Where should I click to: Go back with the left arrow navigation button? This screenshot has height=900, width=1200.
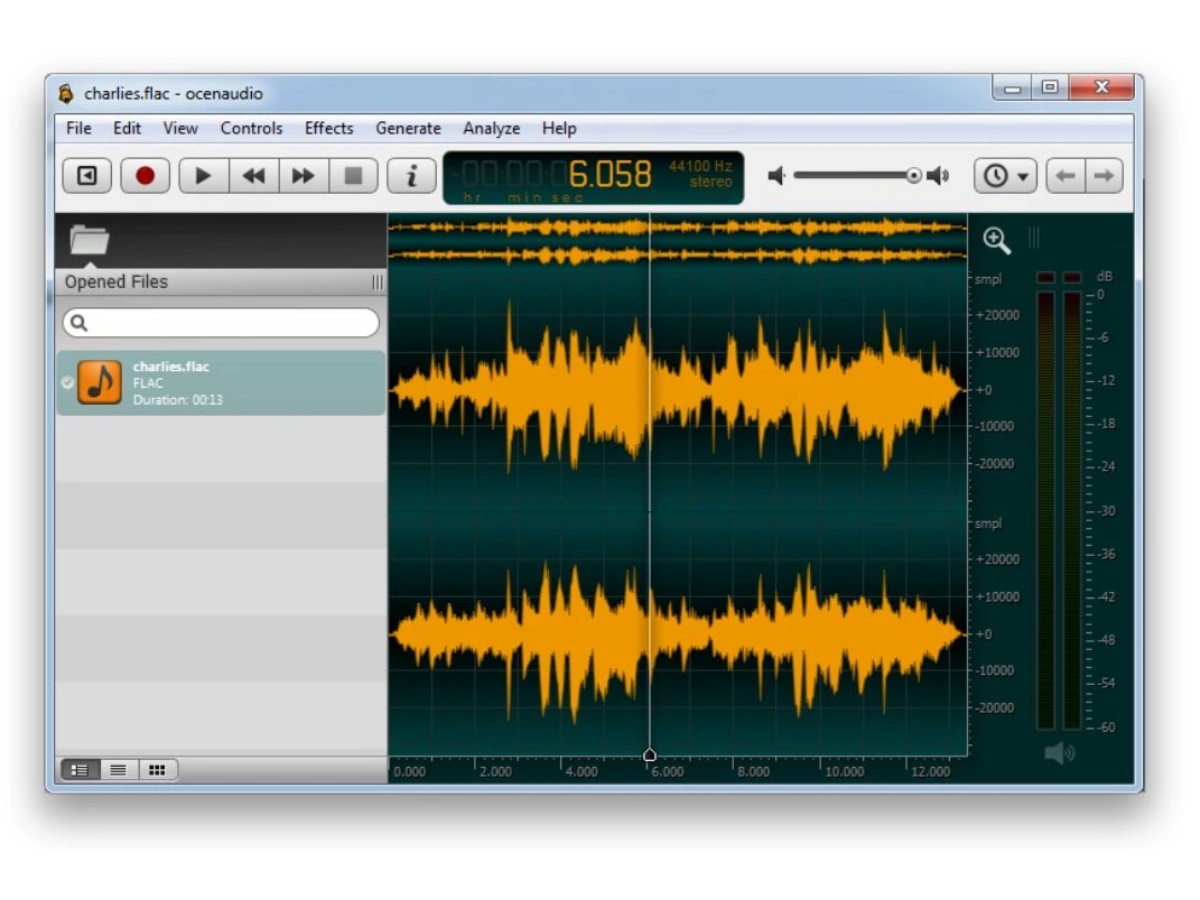[1066, 176]
